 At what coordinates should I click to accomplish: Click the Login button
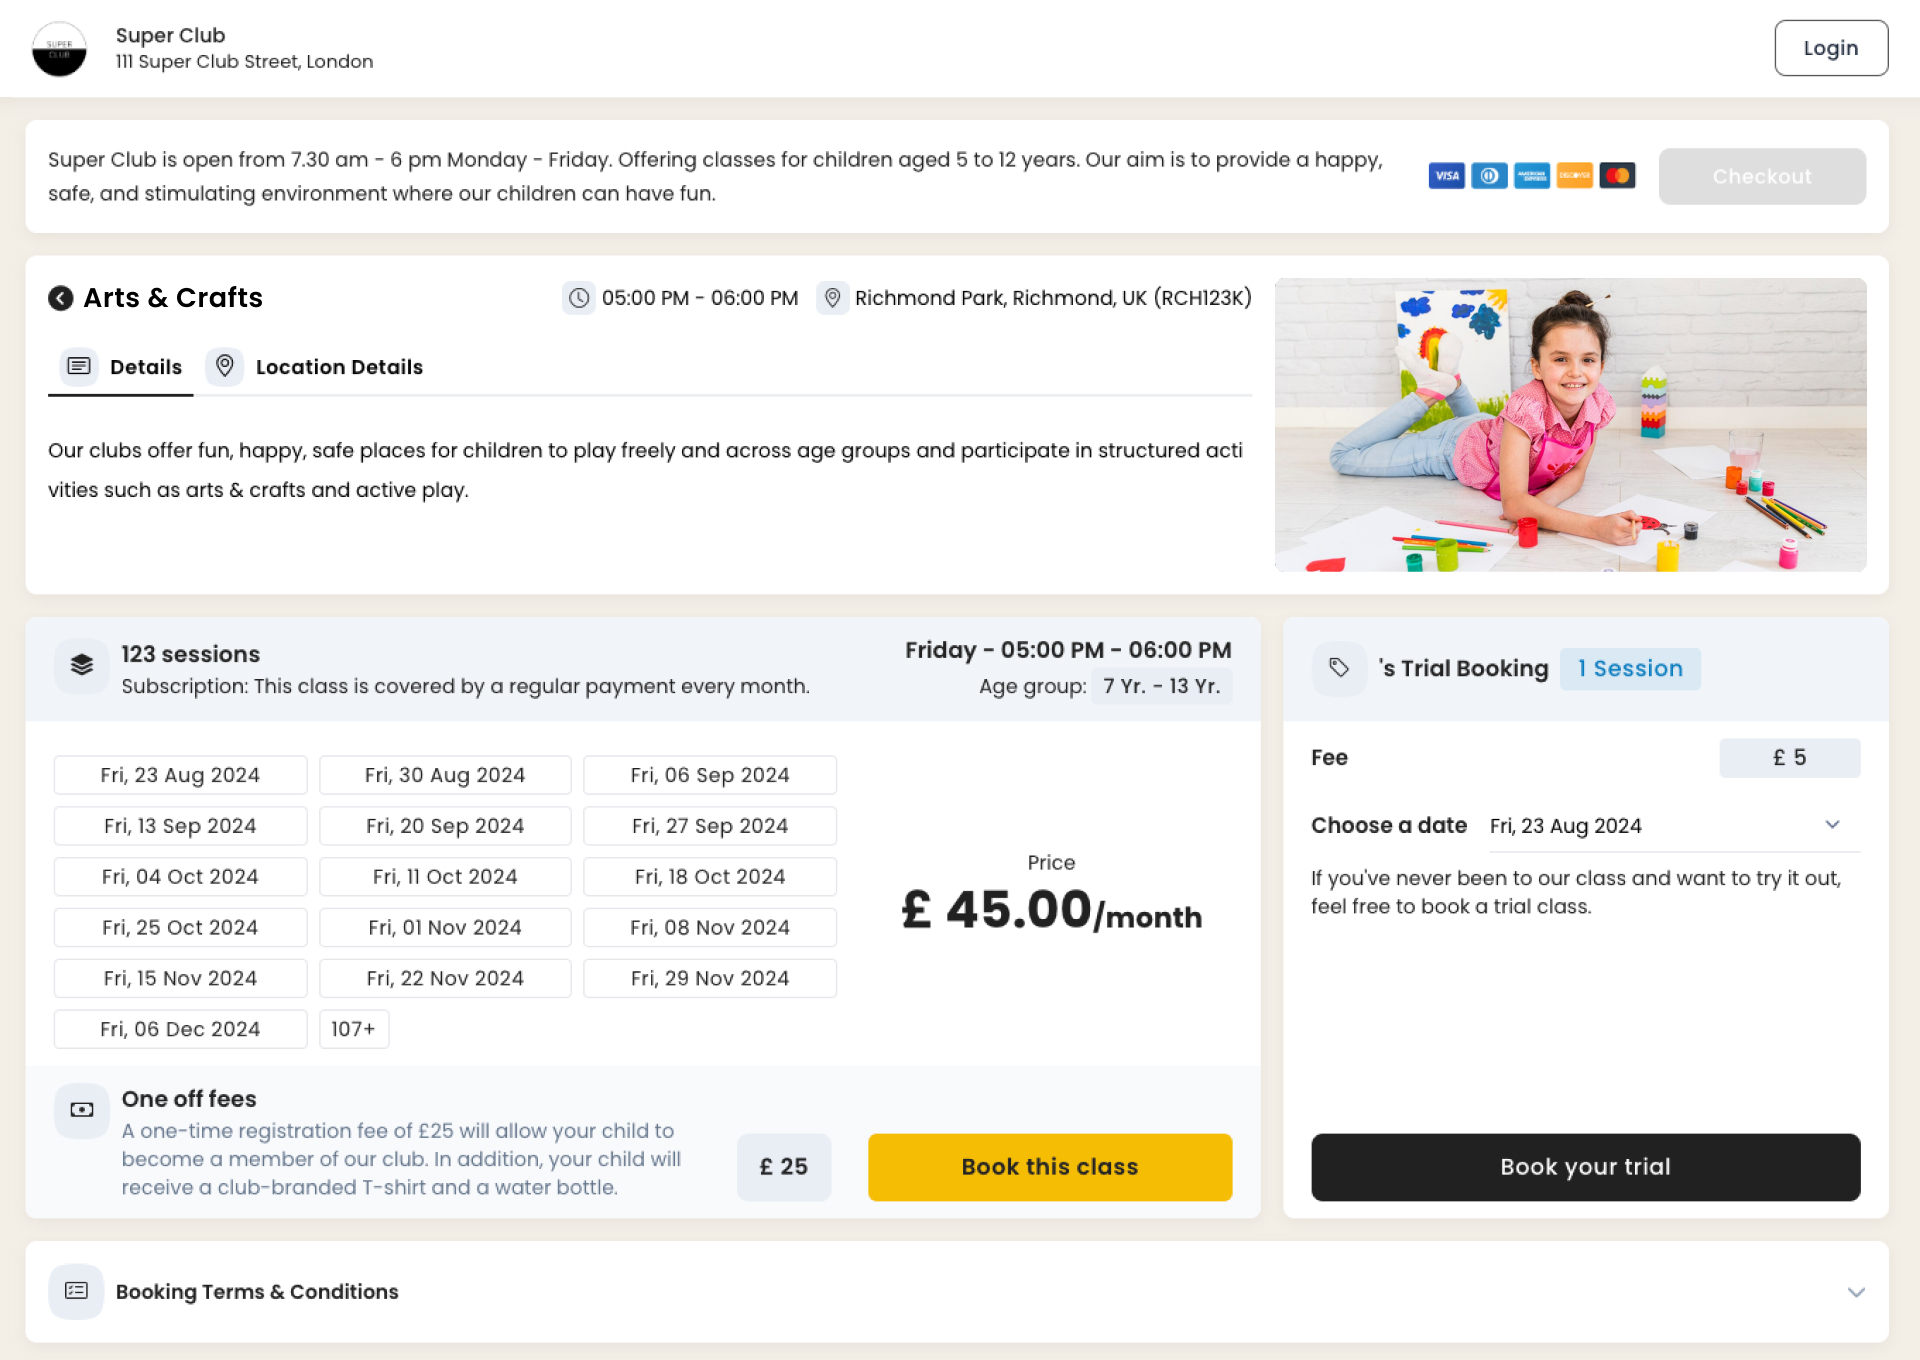click(1830, 48)
